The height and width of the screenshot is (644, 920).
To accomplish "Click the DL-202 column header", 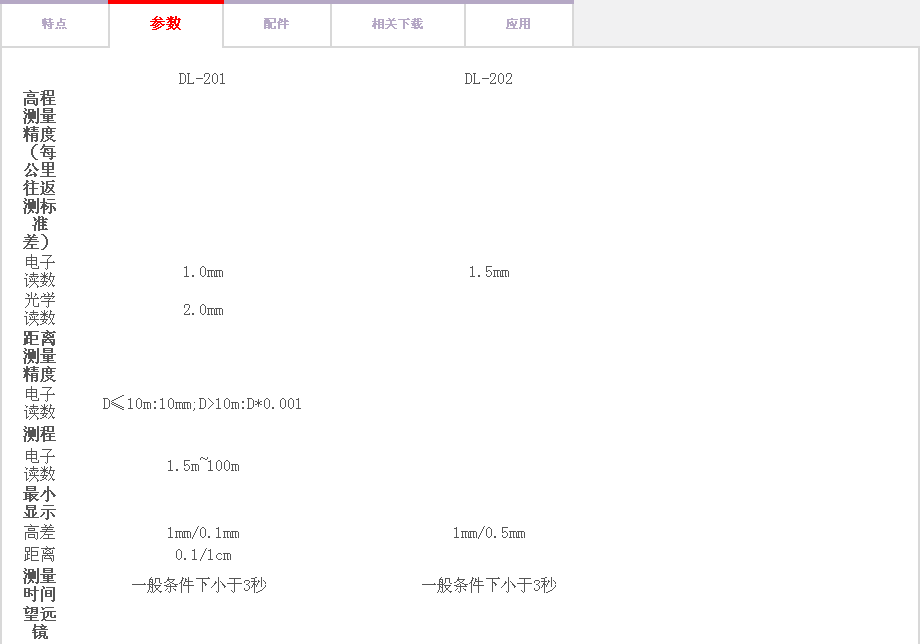I will click(488, 79).
